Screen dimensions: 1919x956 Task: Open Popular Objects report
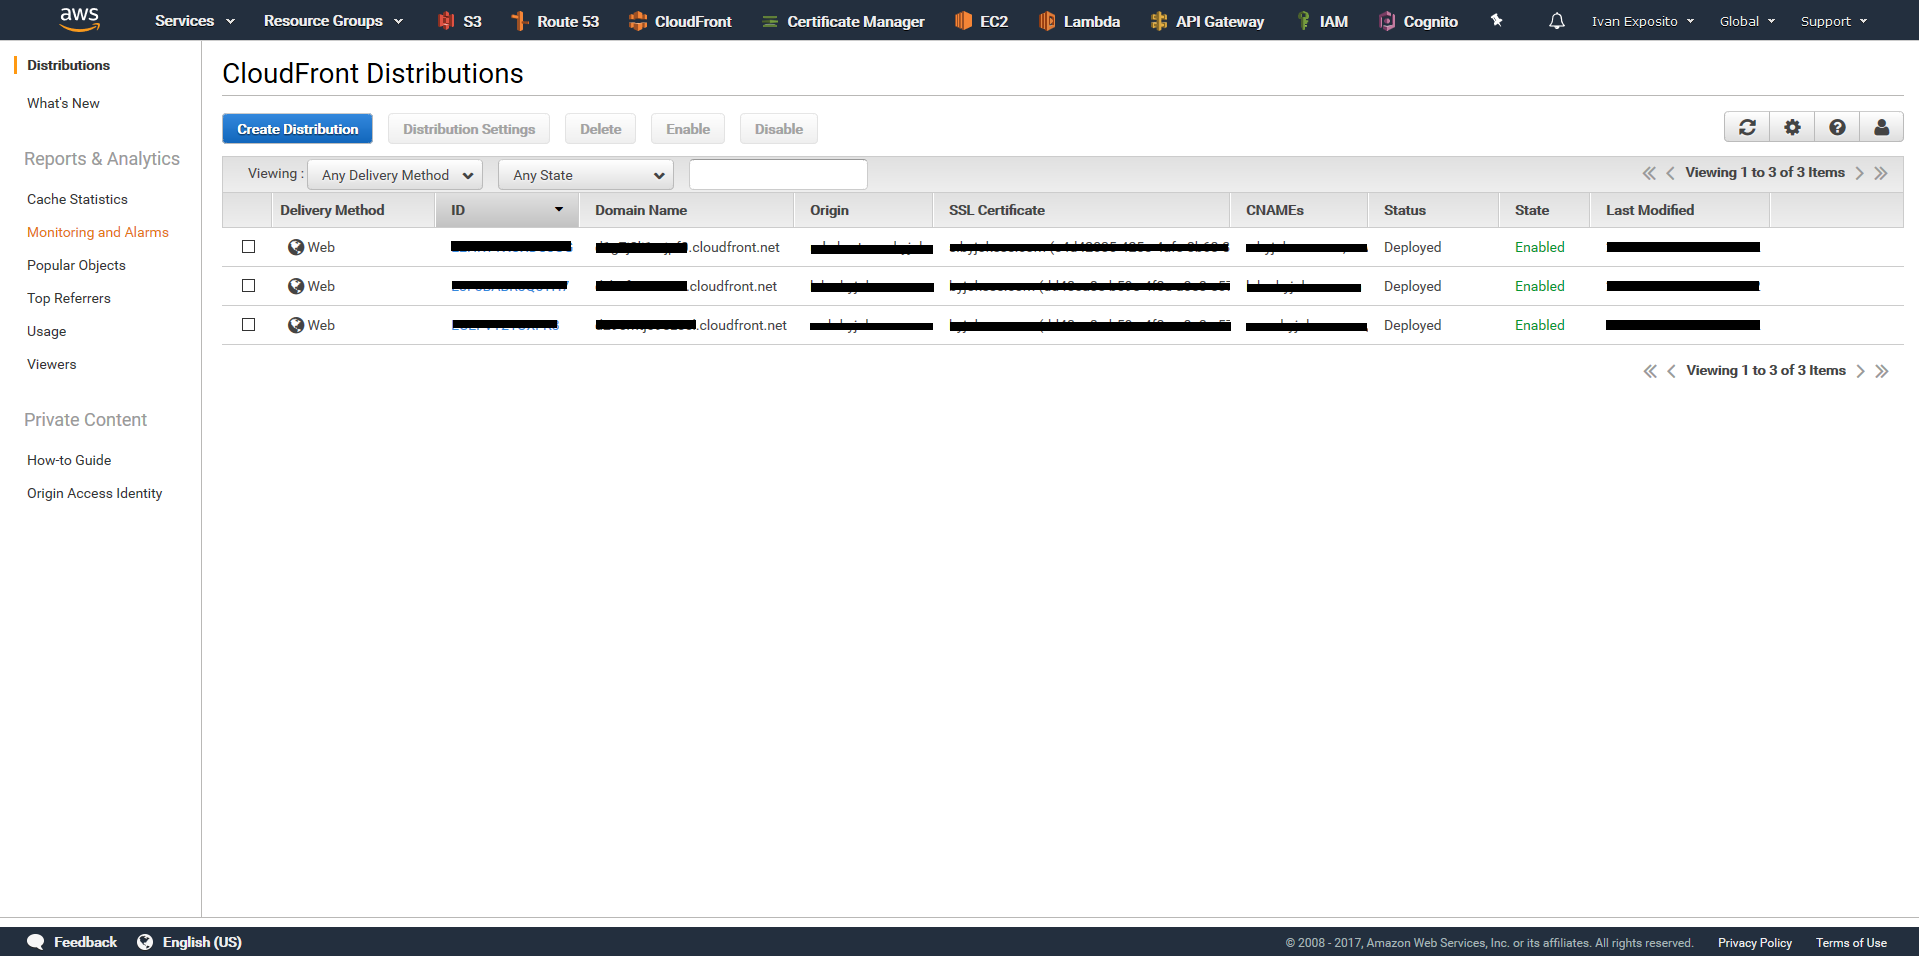(x=76, y=265)
